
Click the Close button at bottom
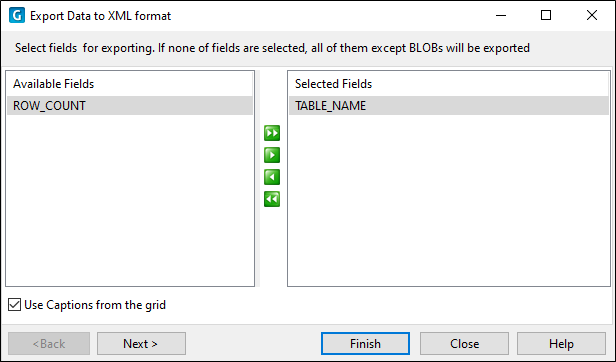point(464,344)
